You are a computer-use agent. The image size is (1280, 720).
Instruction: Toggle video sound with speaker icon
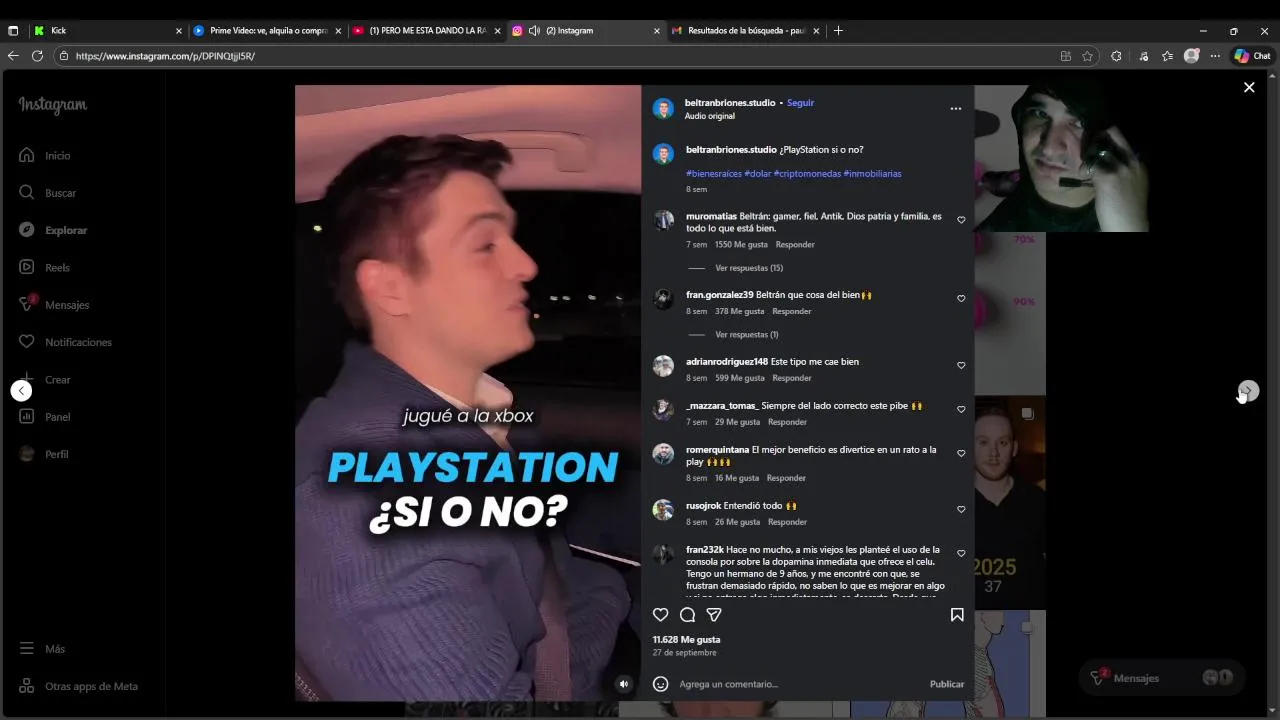pyautogui.click(x=624, y=684)
